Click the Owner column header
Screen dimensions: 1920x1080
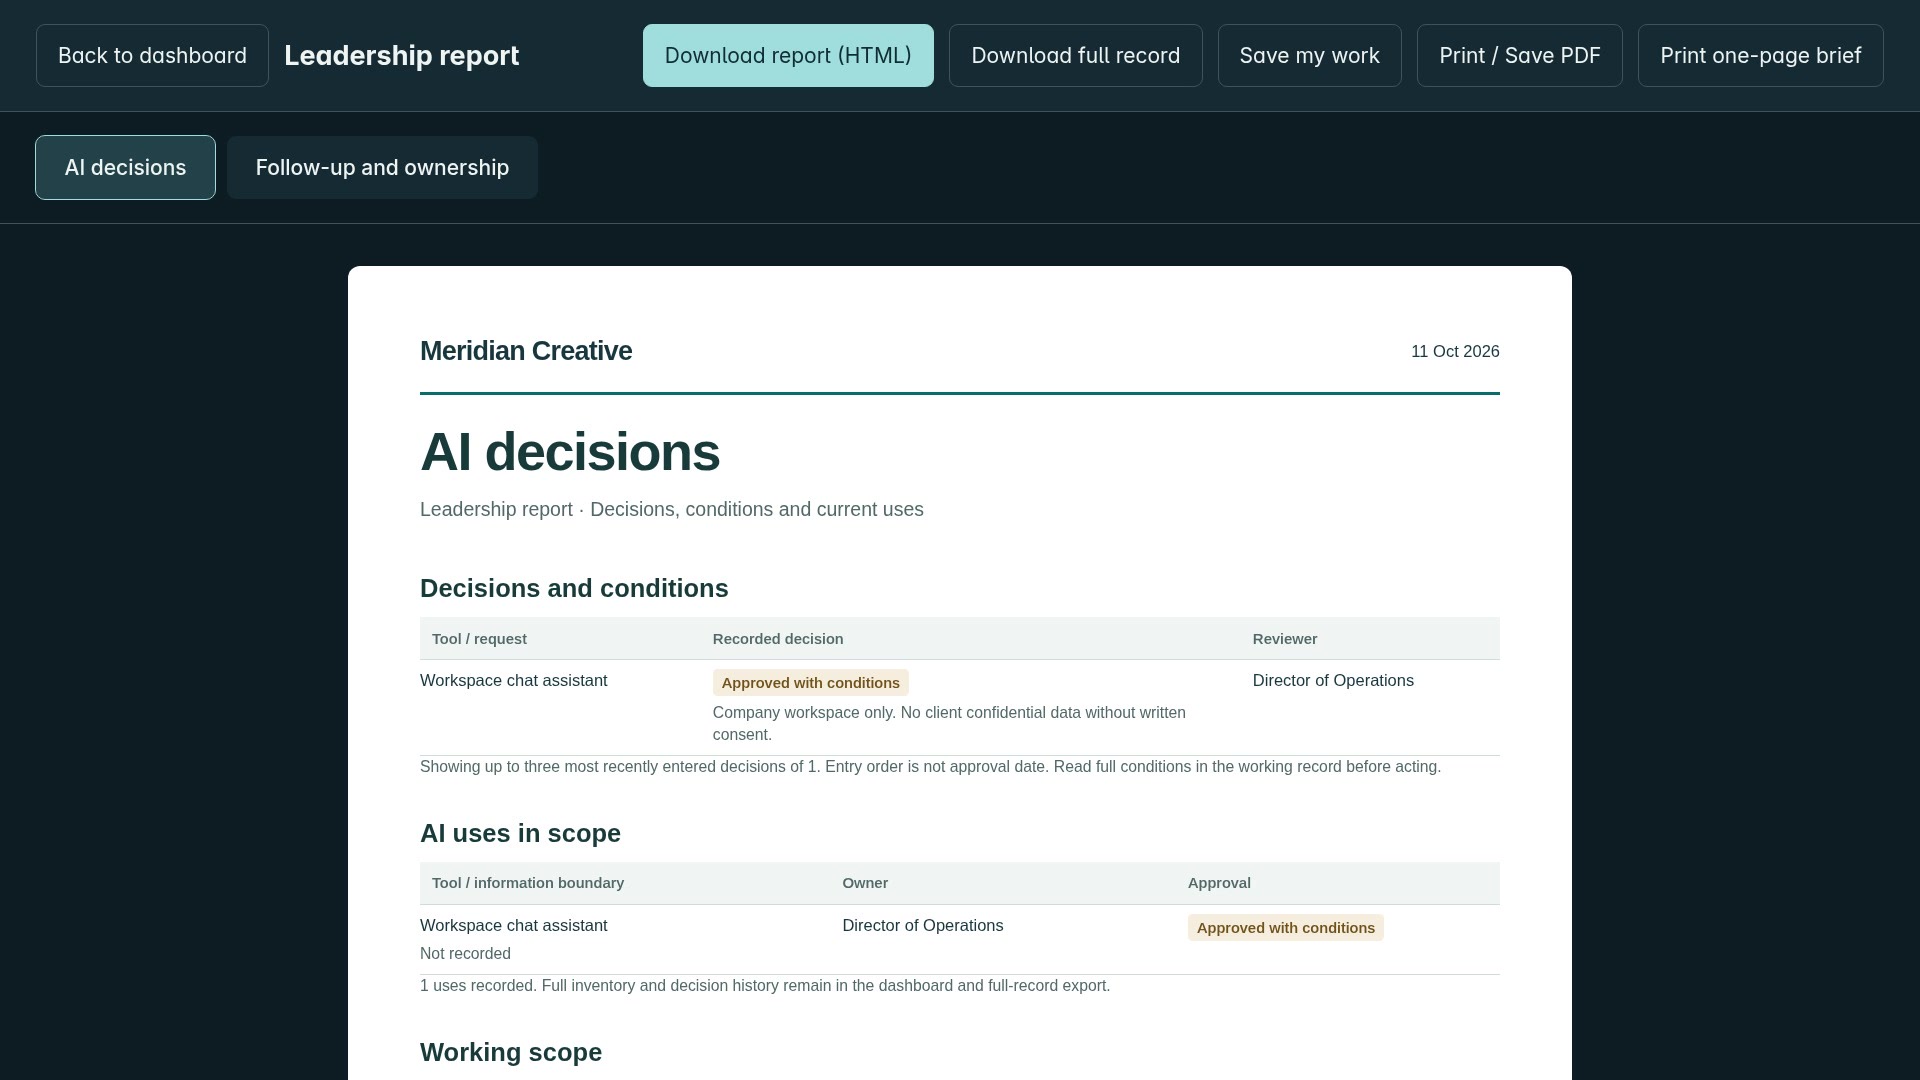(865, 883)
